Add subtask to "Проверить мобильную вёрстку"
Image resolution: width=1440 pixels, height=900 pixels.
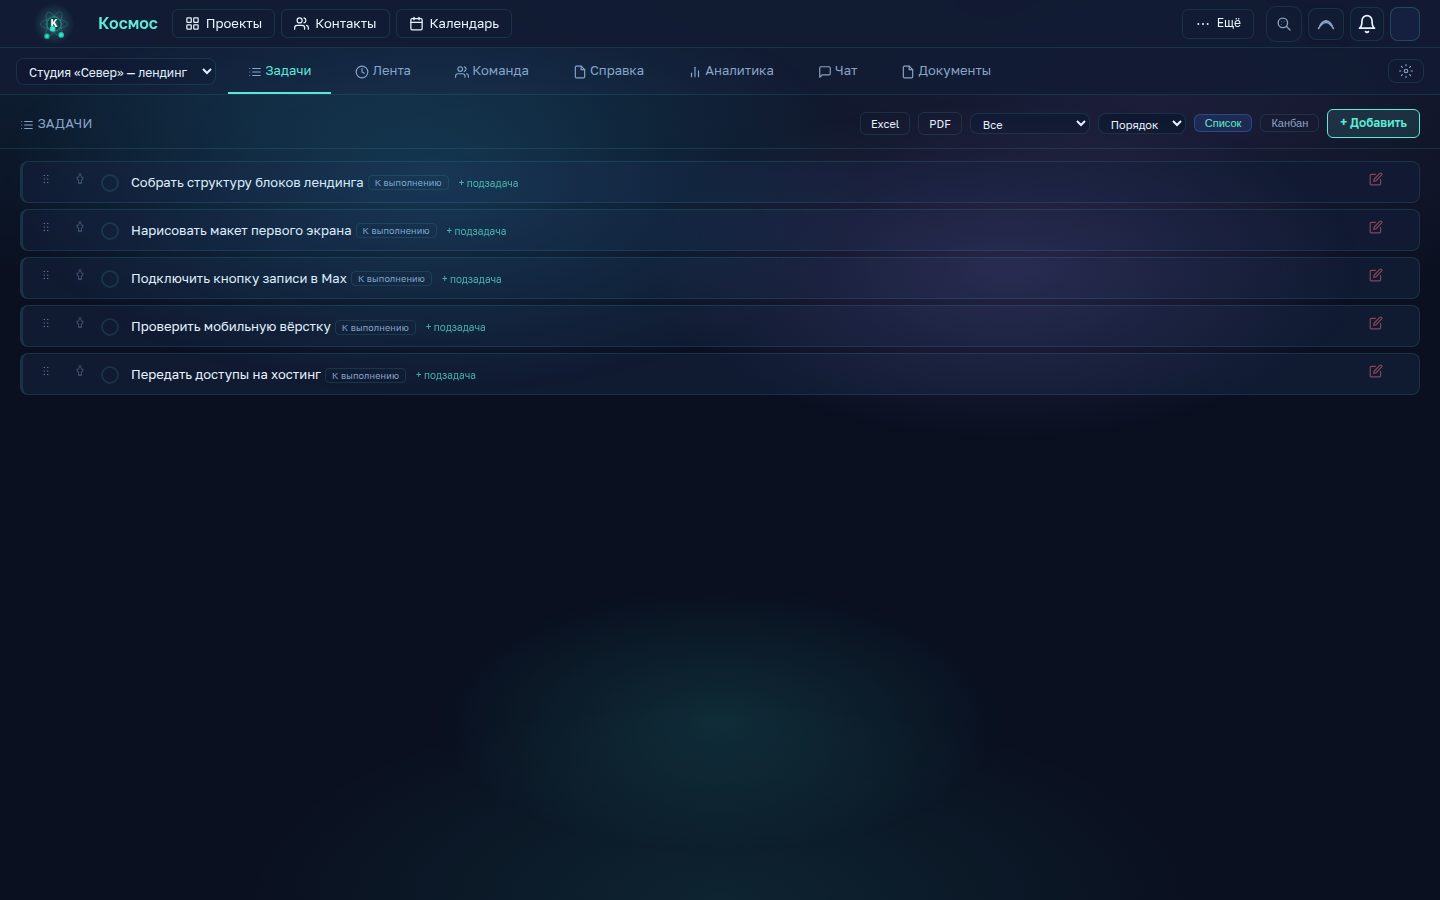click(456, 328)
